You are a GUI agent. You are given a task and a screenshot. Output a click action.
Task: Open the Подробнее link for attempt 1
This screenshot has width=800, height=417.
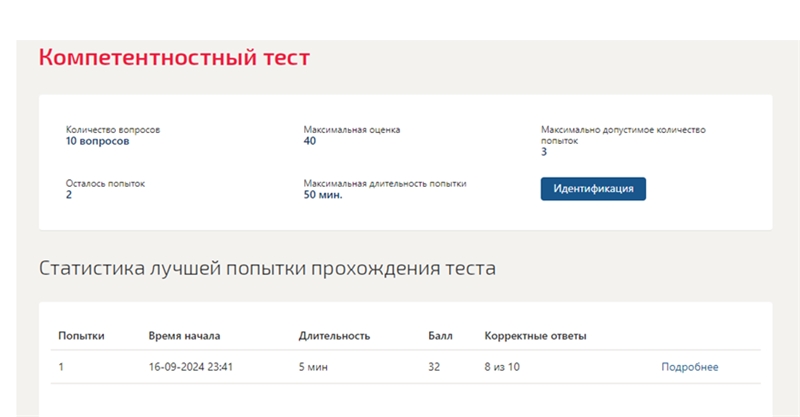pos(689,367)
